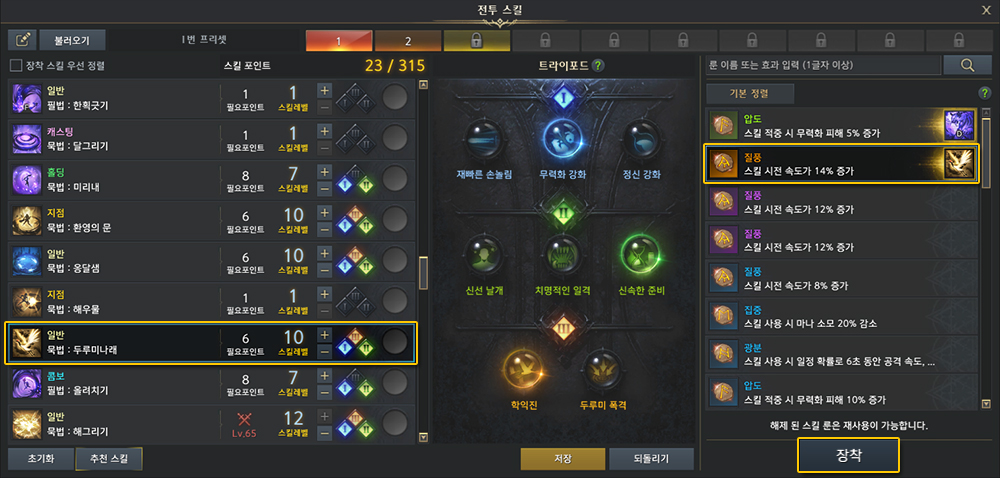
Task: Select the 두루미 폭격 tripod icon
Action: 601,371
